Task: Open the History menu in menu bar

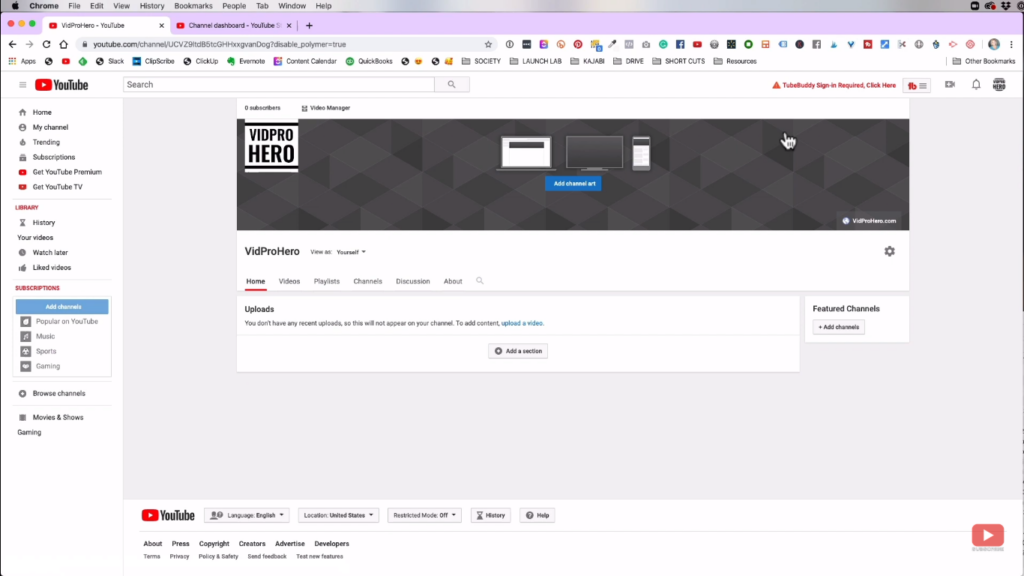Action: (152, 6)
